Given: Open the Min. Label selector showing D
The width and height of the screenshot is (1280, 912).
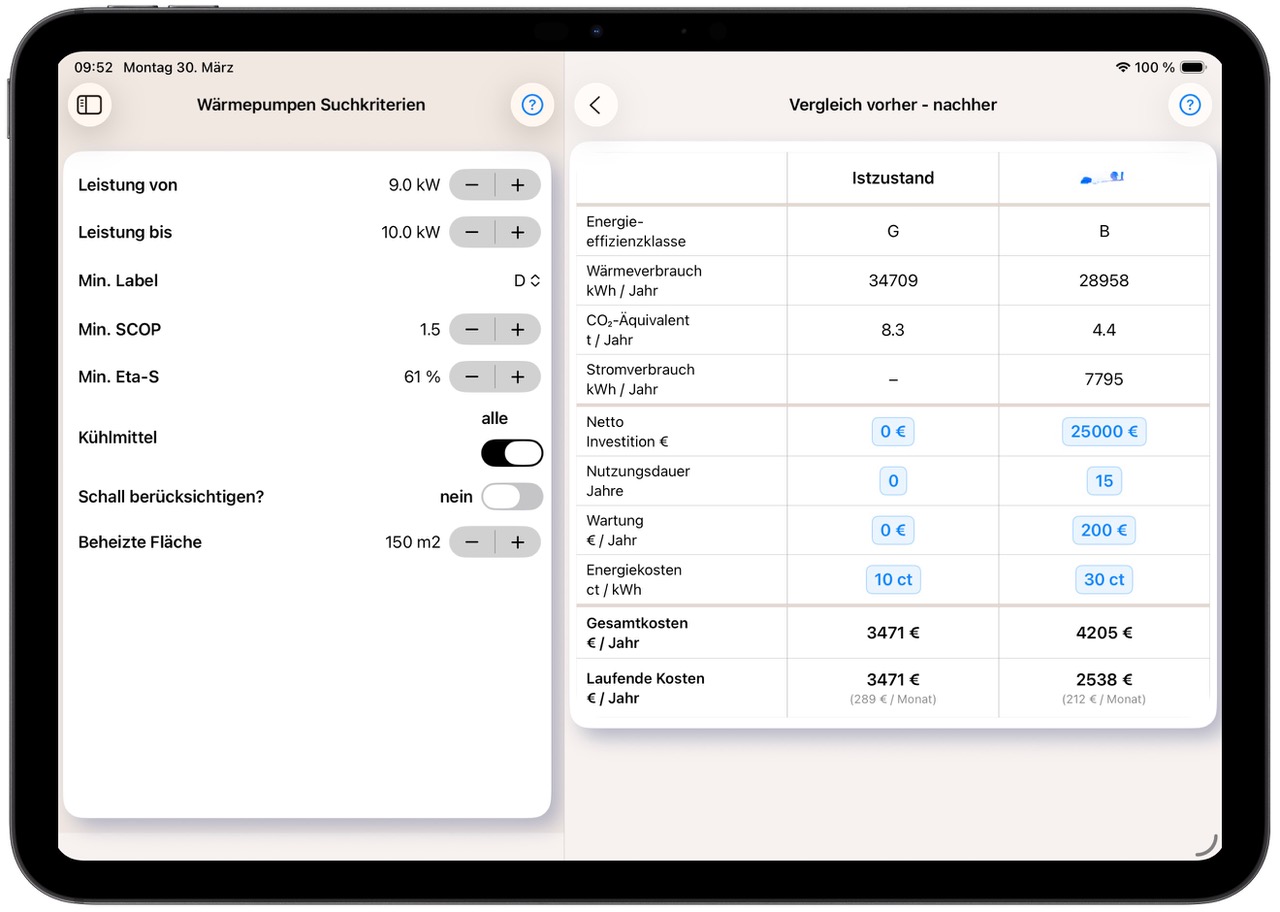Looking at the screenshot, I should tap(527, 281).
